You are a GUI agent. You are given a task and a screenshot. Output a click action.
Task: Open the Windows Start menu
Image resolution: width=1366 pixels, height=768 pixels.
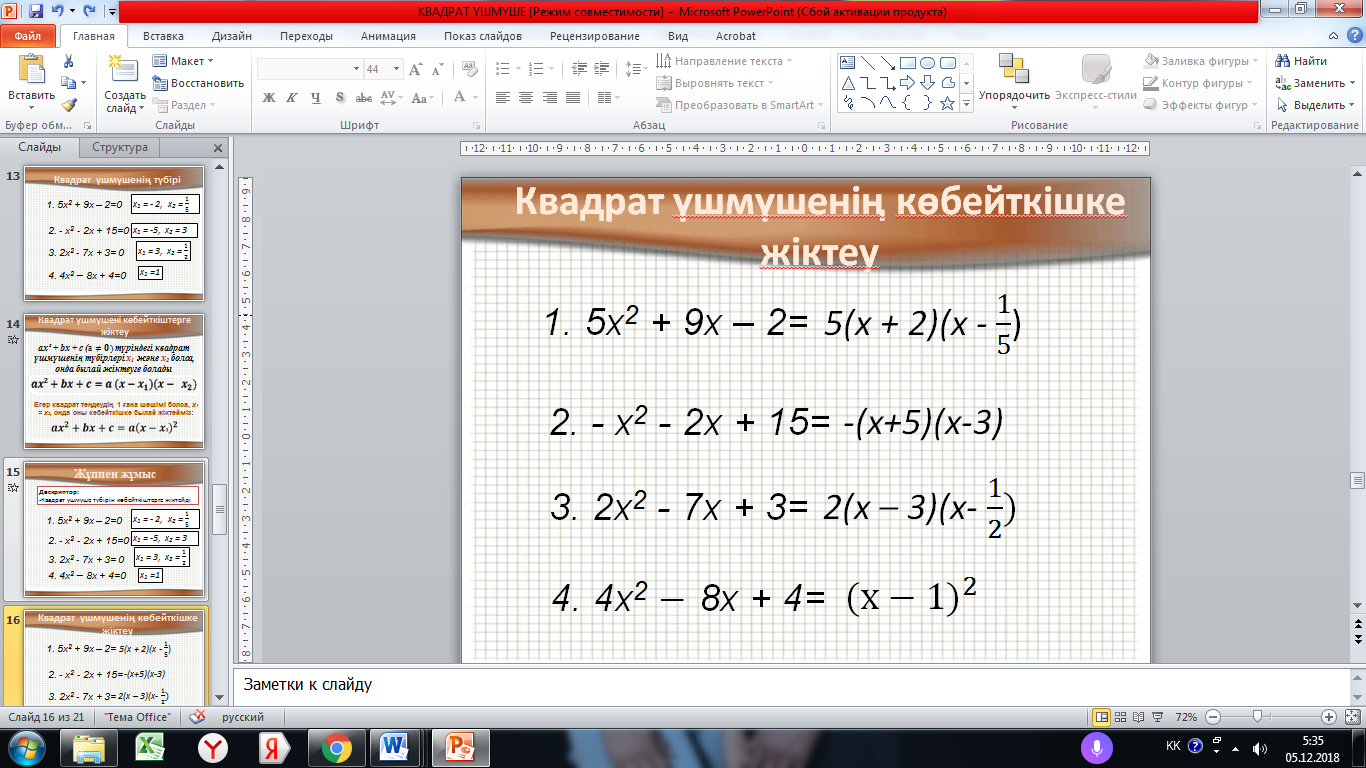pos(25,747)
